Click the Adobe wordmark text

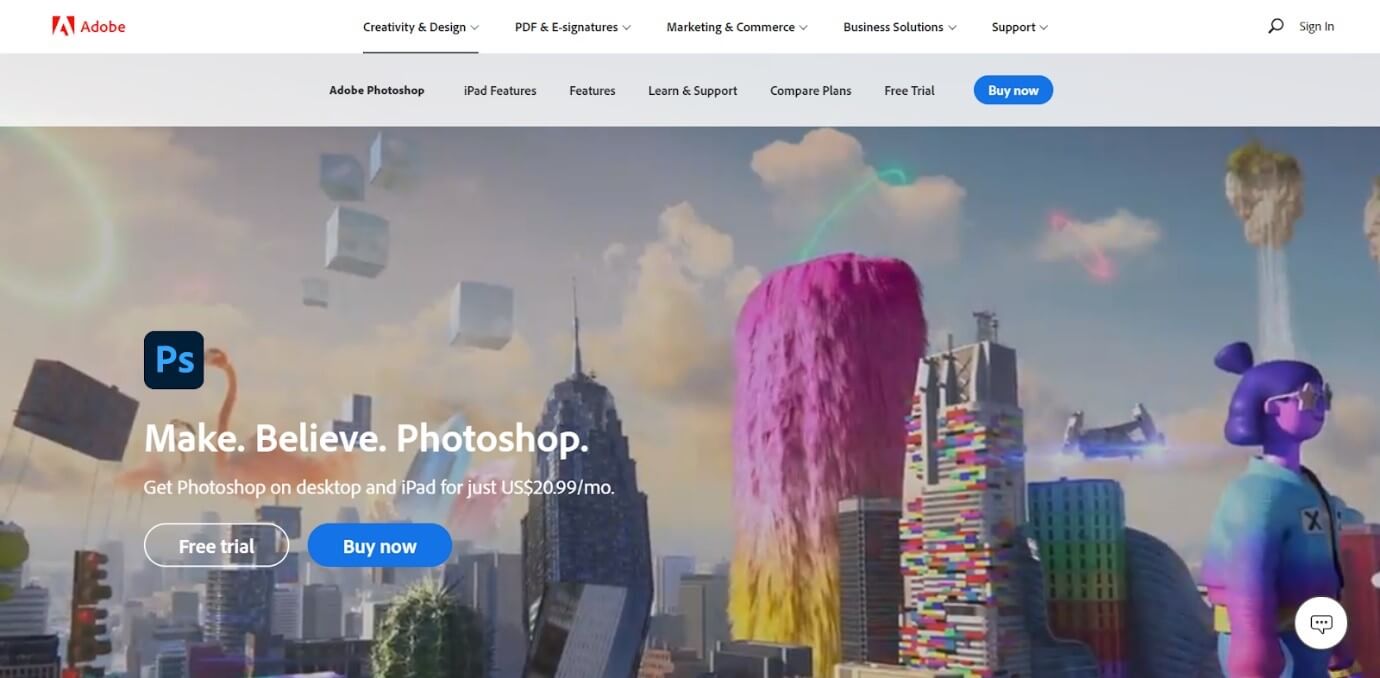(103, 27)
